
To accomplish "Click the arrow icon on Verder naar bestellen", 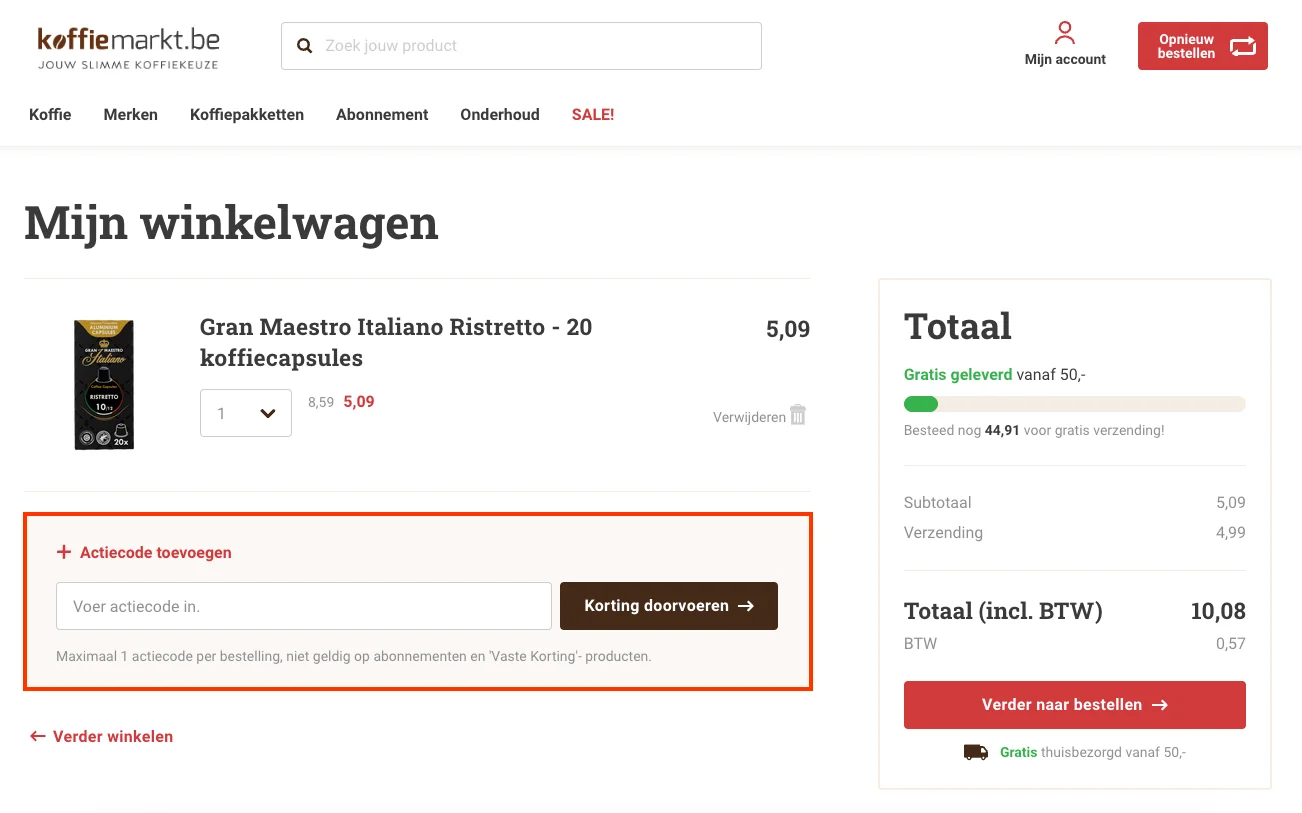I will tap(1159, 704).
